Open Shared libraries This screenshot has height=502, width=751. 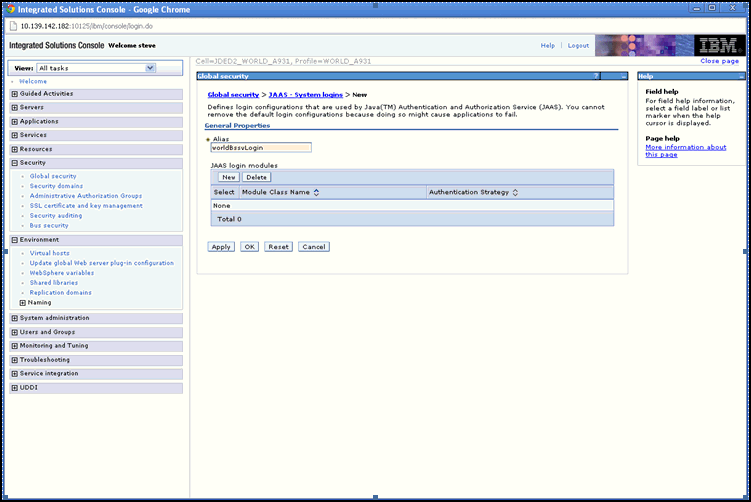[54, 283]
